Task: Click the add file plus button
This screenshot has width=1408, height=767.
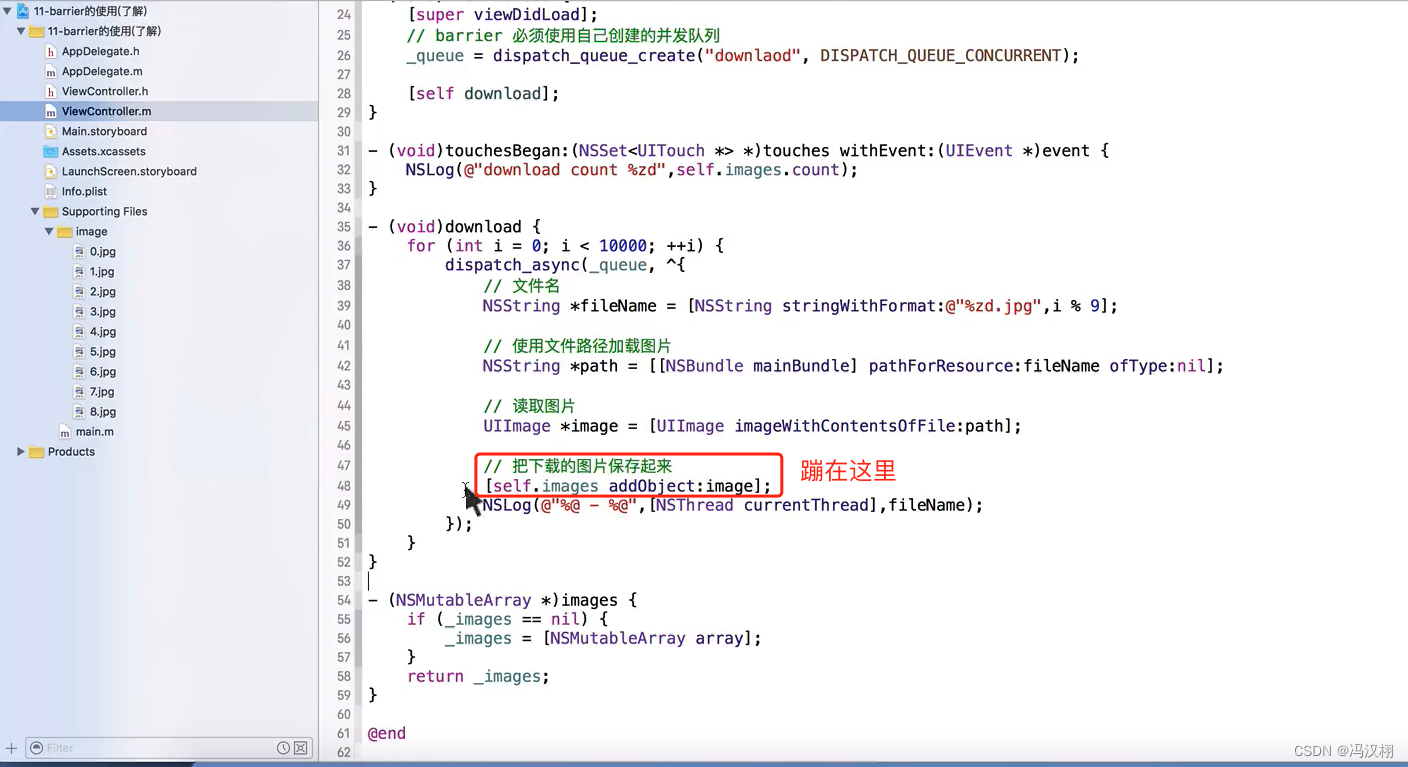Action: [11, 748]
